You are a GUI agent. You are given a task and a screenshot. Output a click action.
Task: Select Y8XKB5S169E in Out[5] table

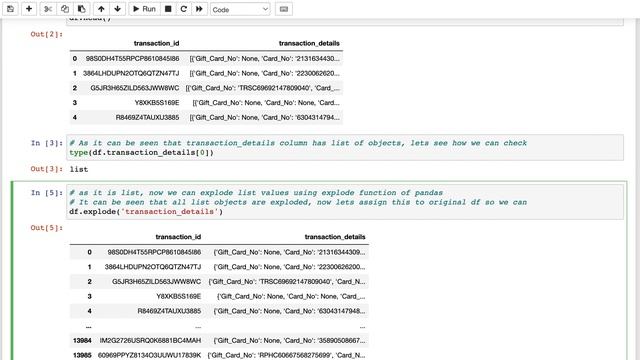click(178, 296)
